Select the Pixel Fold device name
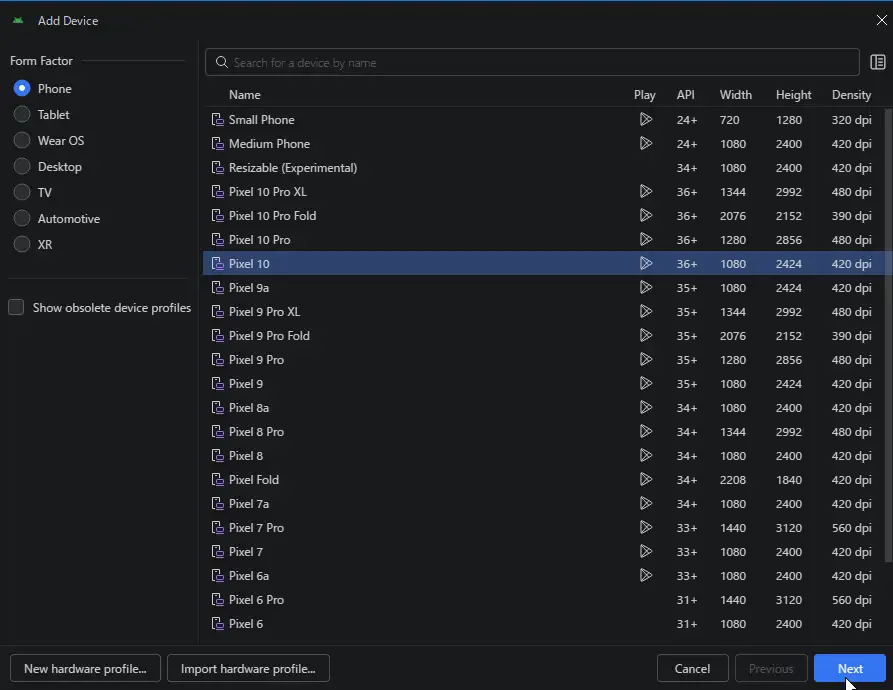Image resolution: width=893 pixels, height=690 pixels. pos(254,479)
